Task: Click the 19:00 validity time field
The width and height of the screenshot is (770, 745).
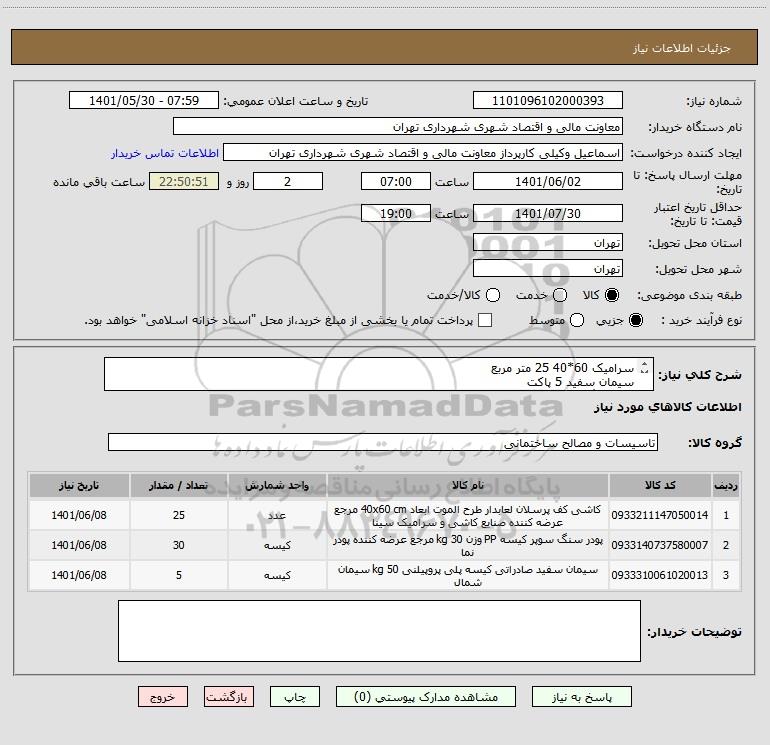Action: [x=396, y=213]
